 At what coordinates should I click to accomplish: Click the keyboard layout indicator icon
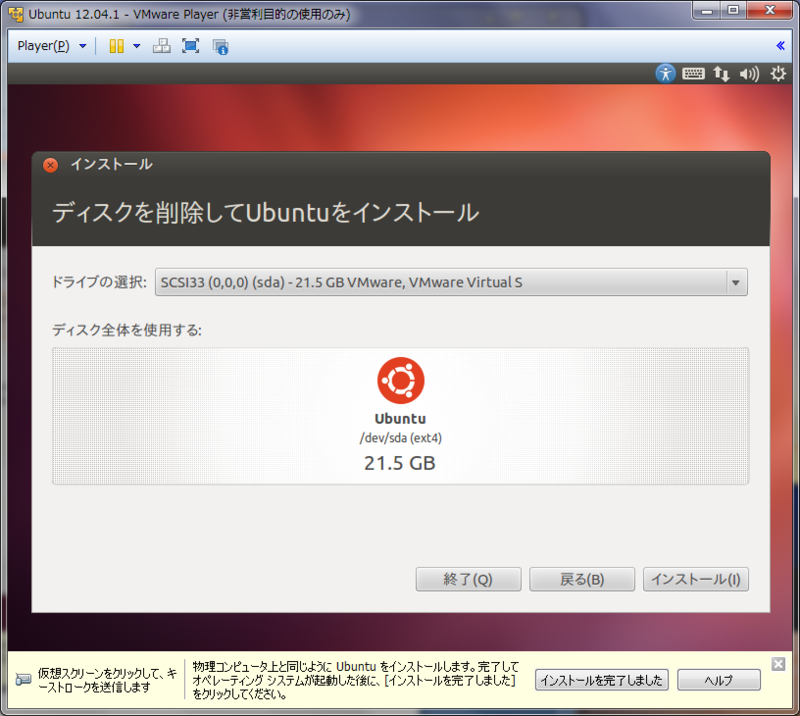pos(693,73)
